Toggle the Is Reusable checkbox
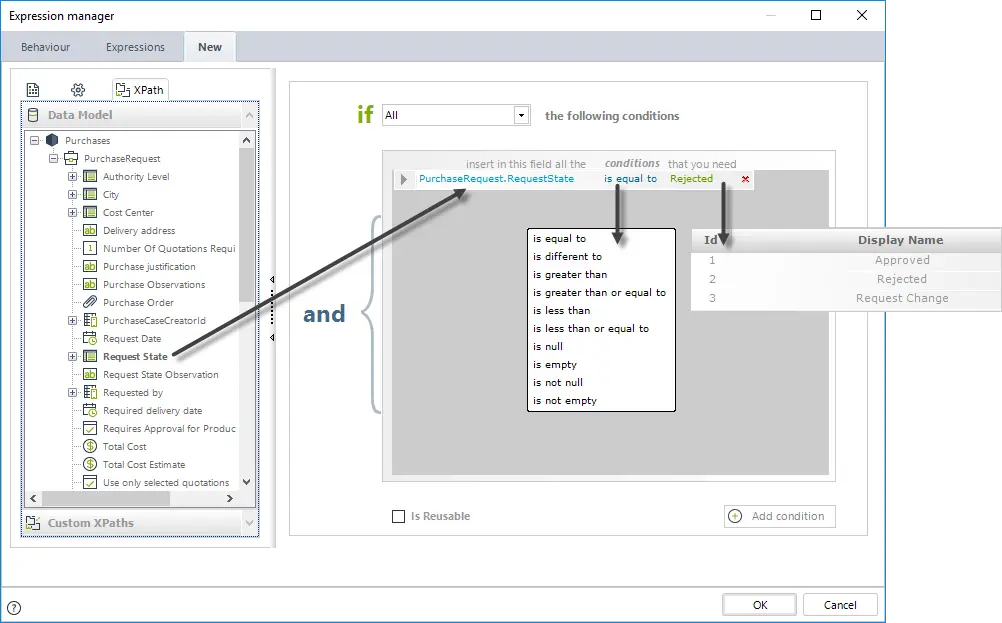 coord(398,516)
